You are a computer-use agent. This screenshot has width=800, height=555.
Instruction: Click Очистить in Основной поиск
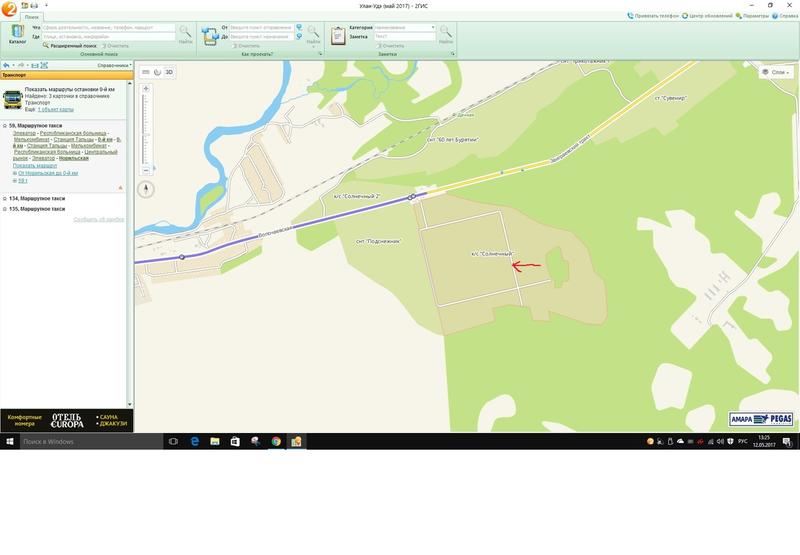[x=115, y=46]
